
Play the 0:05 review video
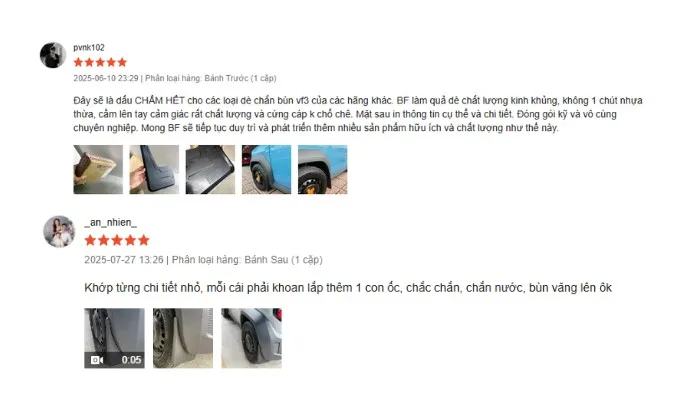click(x=114, y=338)
